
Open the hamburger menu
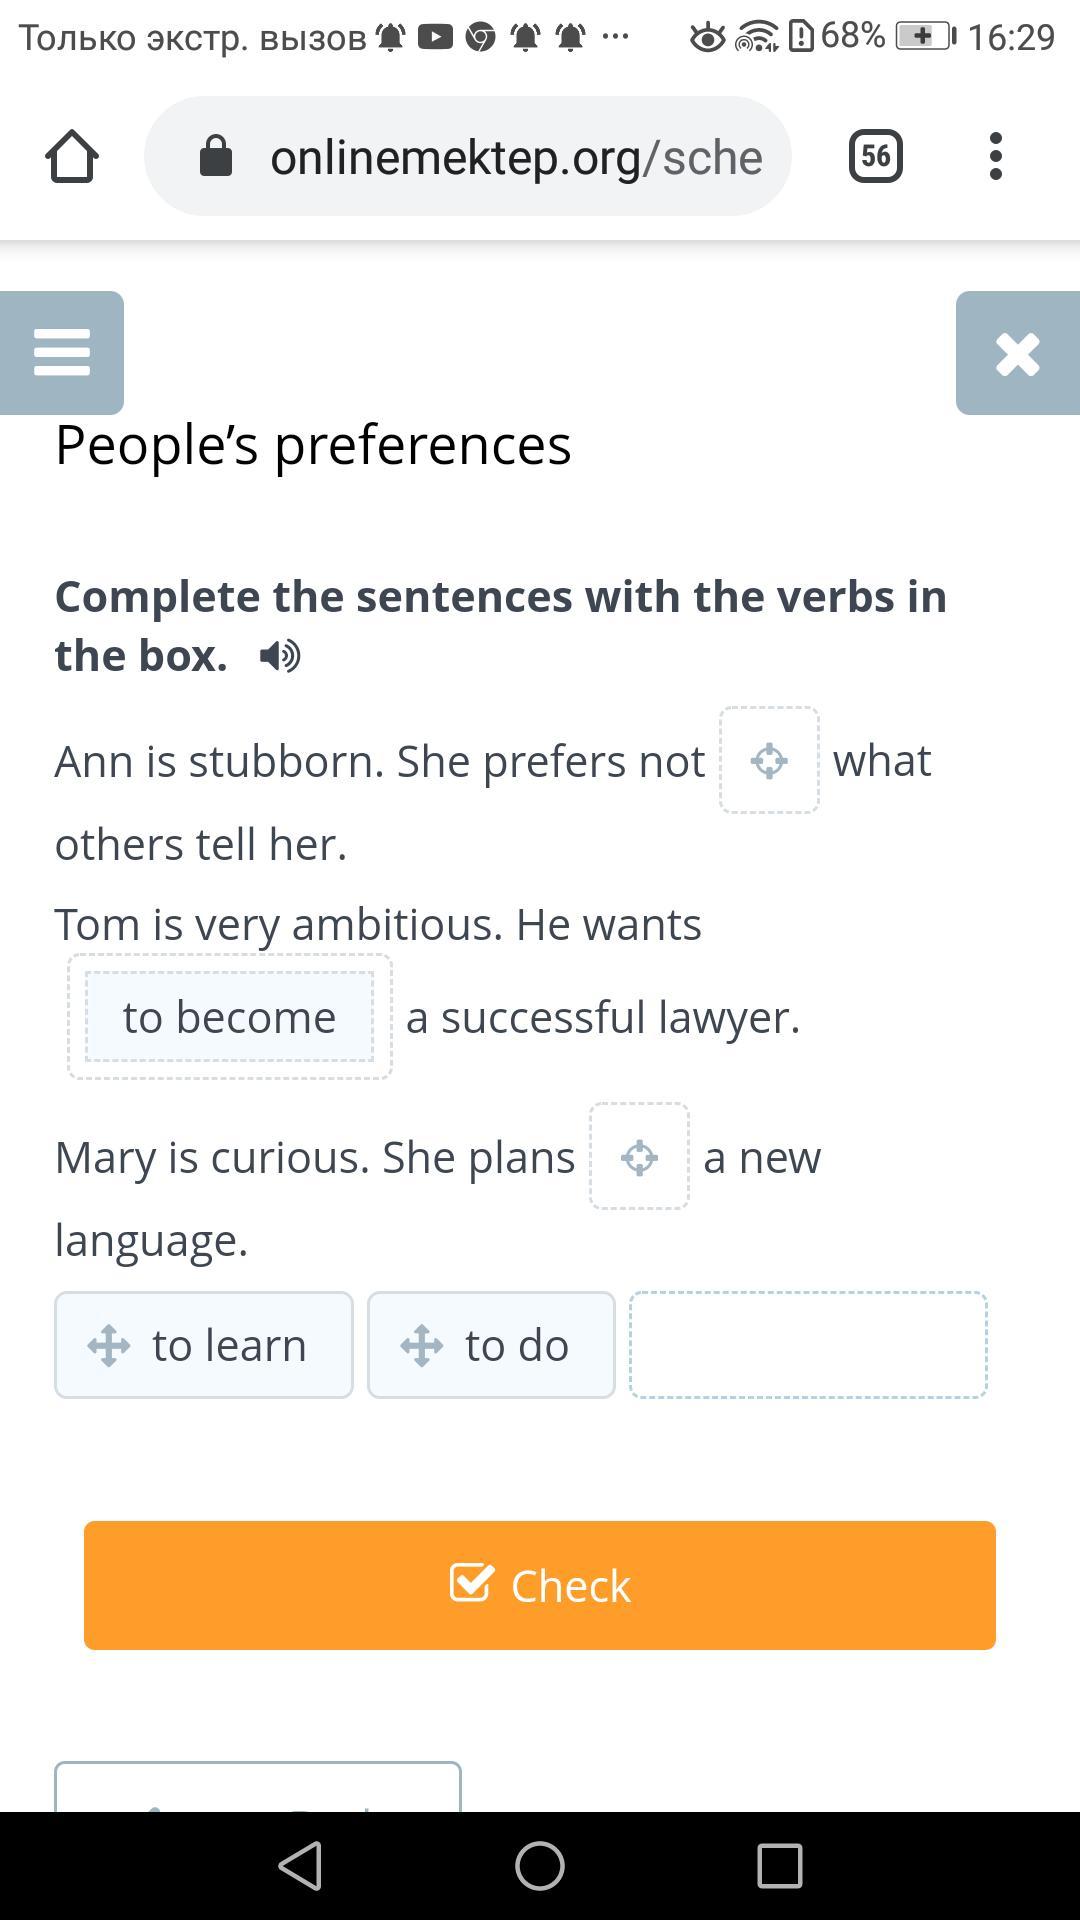62,353
